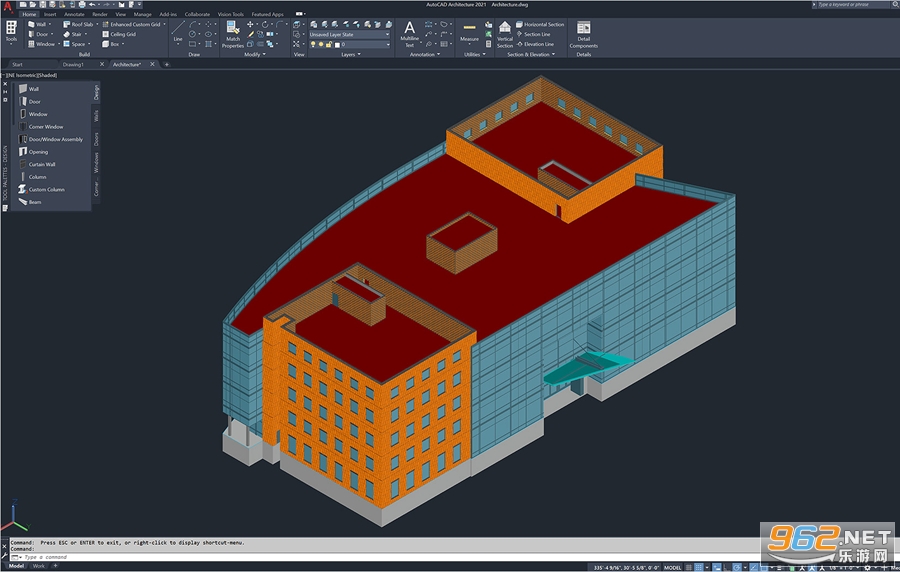Image resolution: width=900 pixels, height=572 pixels.
Task: Close the Architecture file tab
Action: pos(152,64)
